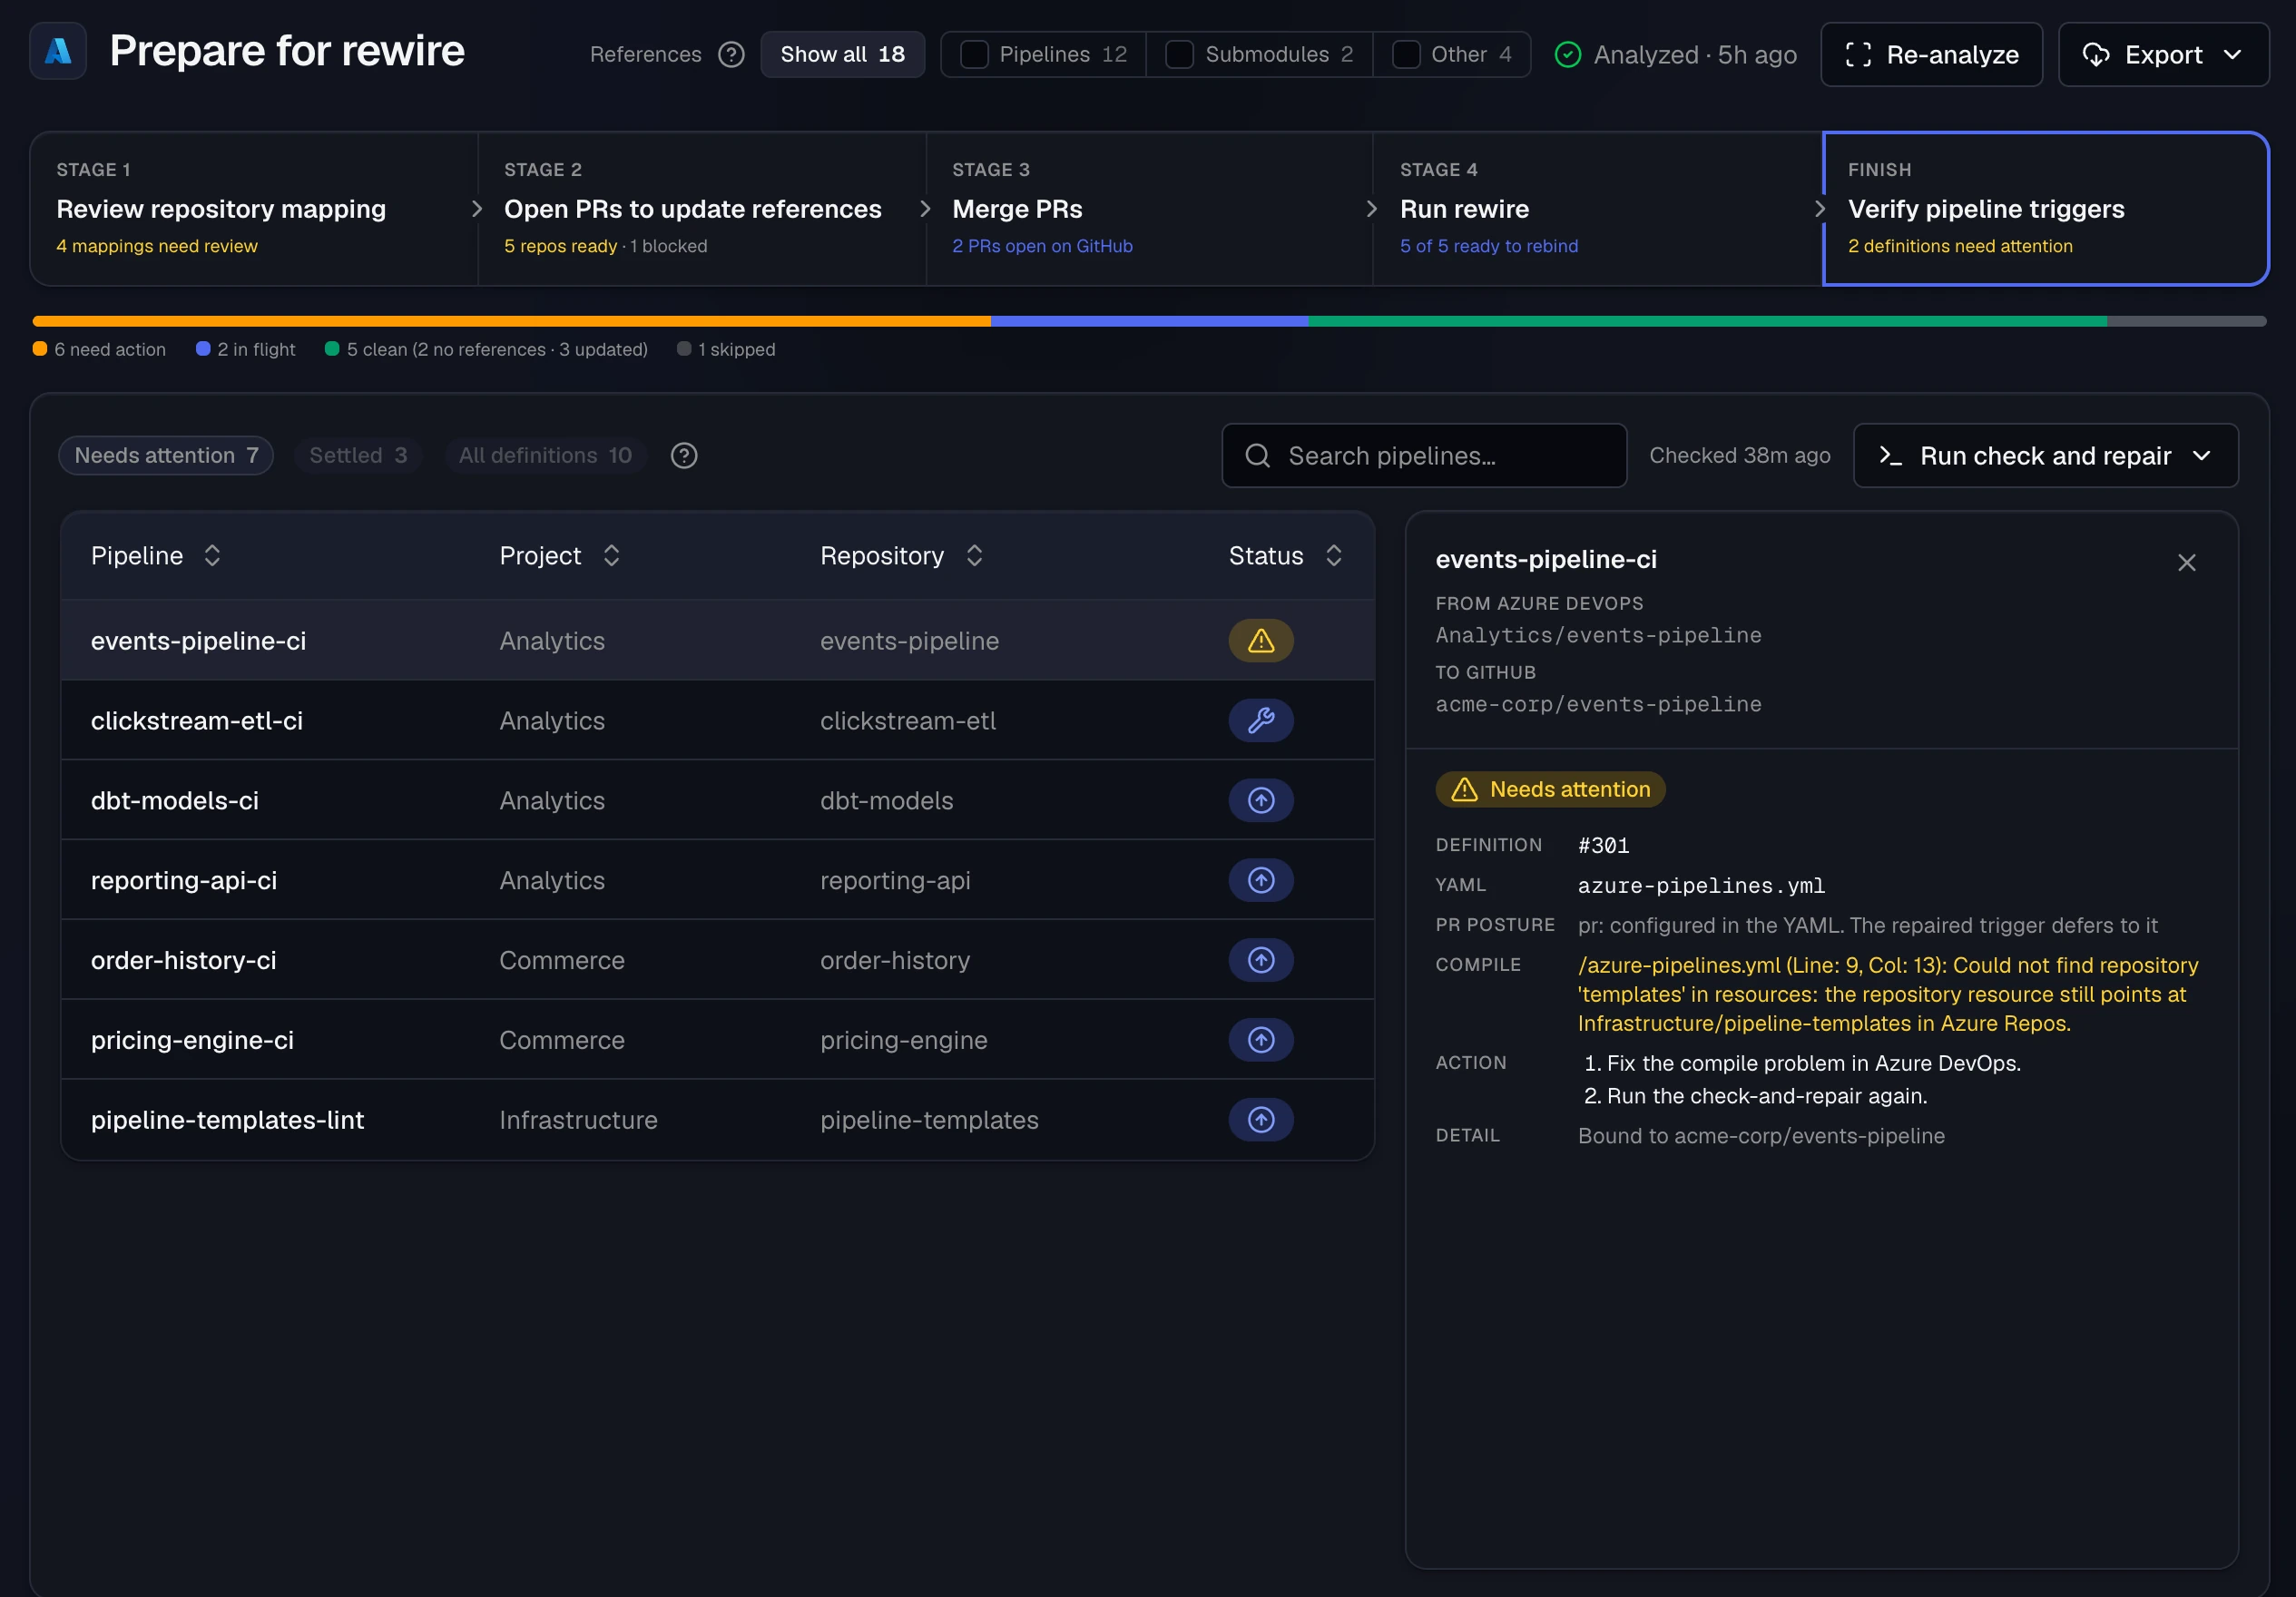
Task: Click the definition number #301
Action: (1603, 845)
